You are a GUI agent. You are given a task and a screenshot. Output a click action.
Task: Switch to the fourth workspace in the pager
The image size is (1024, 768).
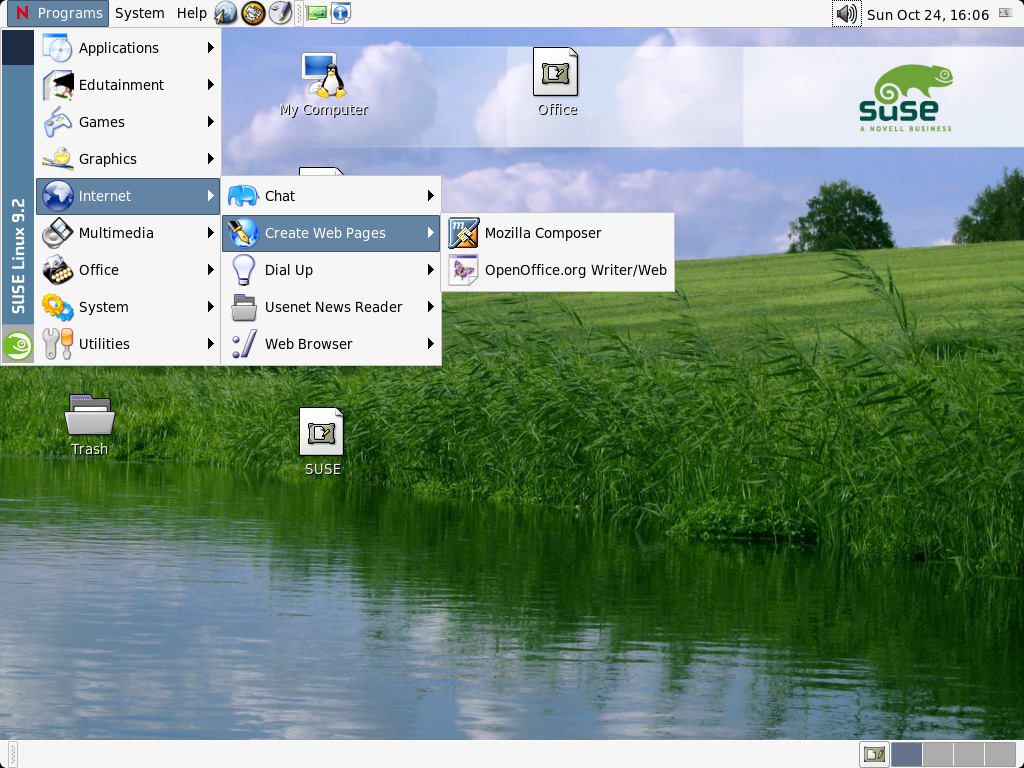[x=999, y=754]
